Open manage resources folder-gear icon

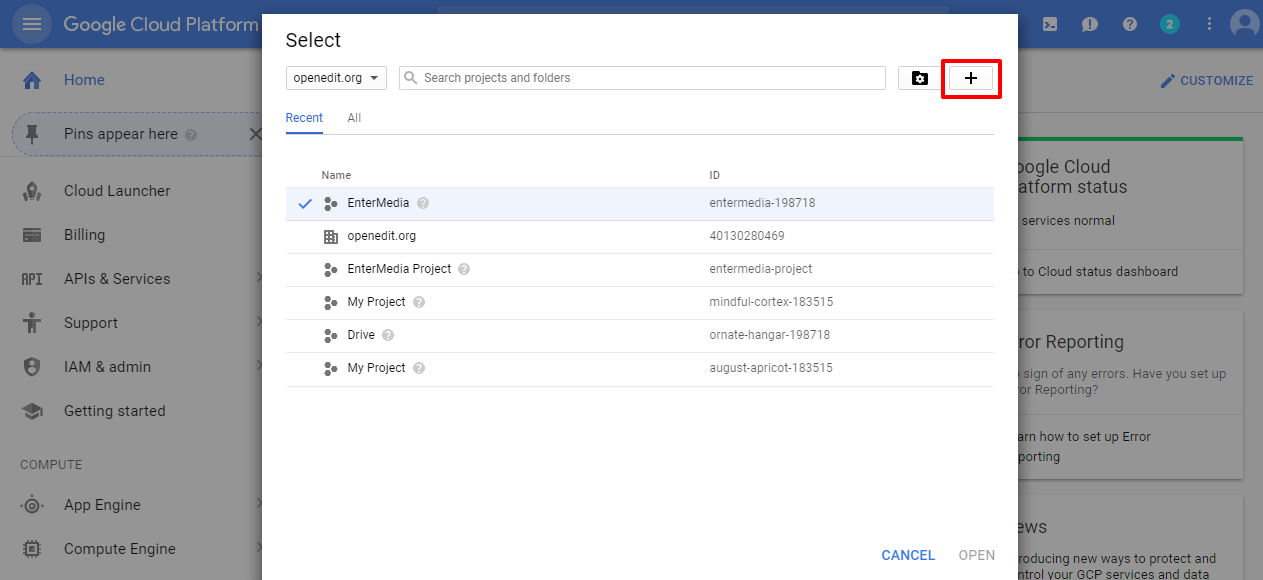[x=920, y=78]
